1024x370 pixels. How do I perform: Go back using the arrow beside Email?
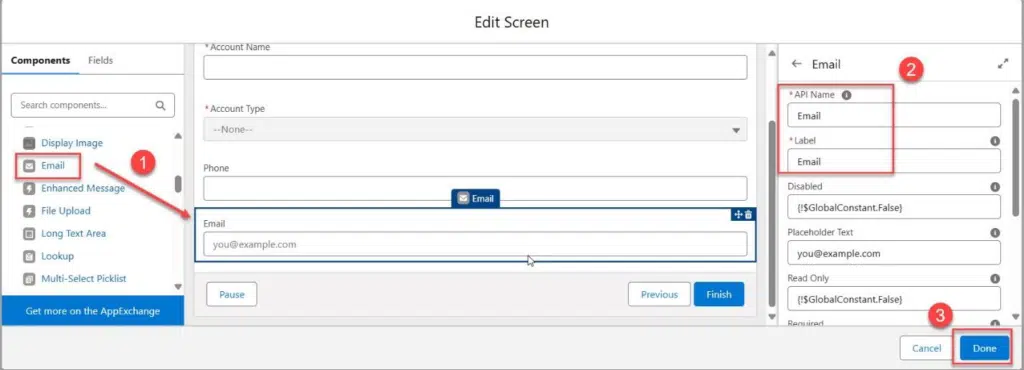tap(796, 64)
